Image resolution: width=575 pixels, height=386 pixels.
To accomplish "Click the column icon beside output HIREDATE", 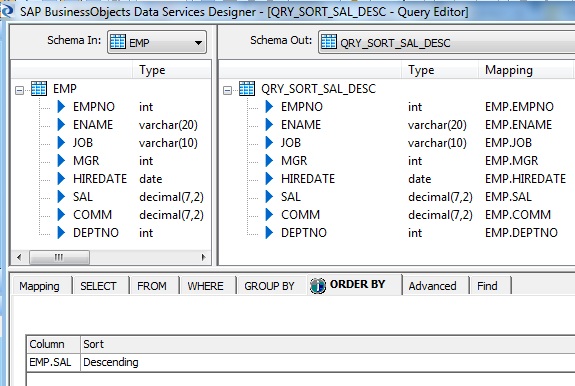I will 269,179.
